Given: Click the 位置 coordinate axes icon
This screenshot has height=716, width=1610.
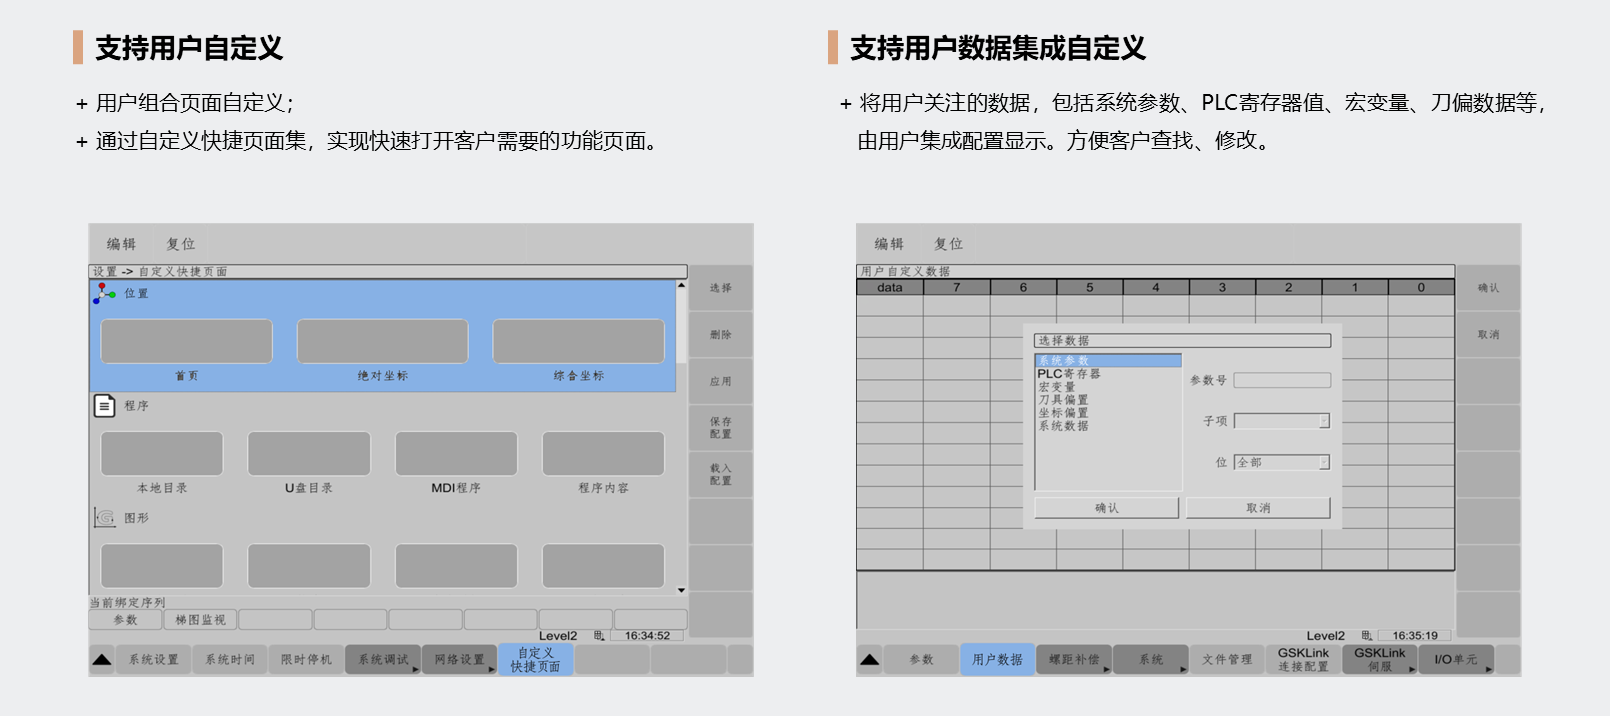Looking at the screenshot, I should pos(104,293).
